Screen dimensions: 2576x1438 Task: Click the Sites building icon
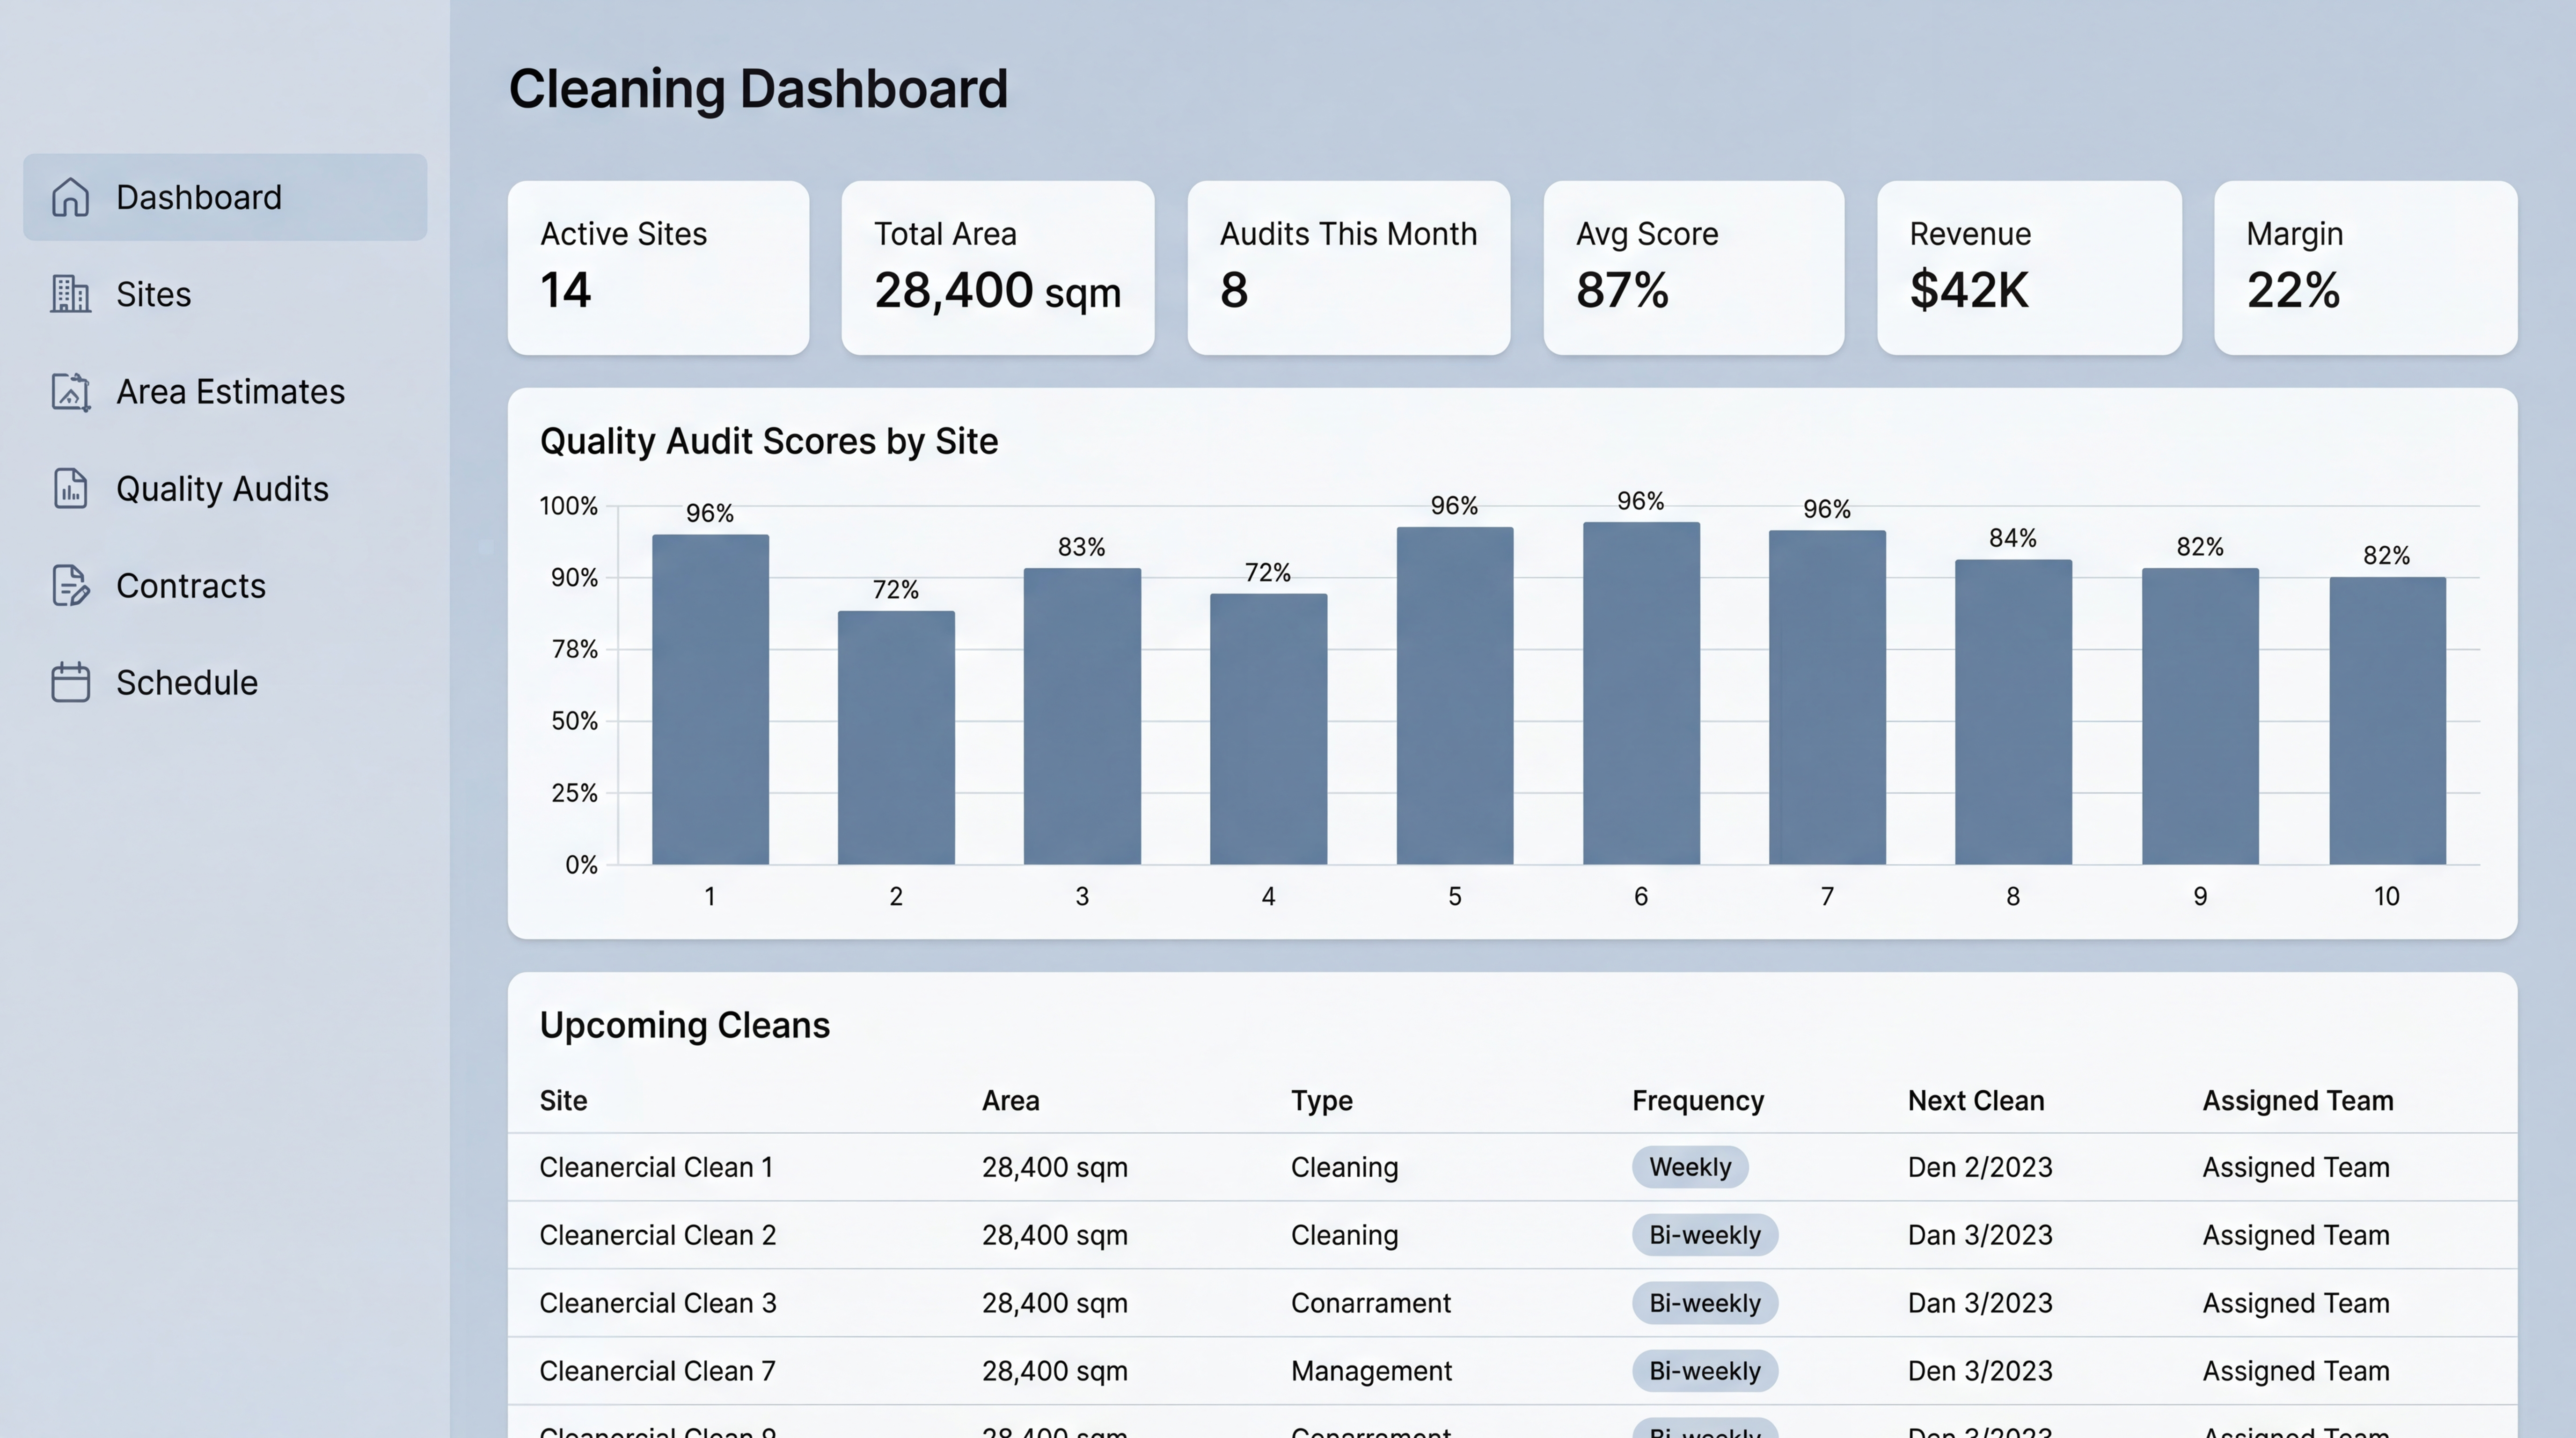[70, 294]
